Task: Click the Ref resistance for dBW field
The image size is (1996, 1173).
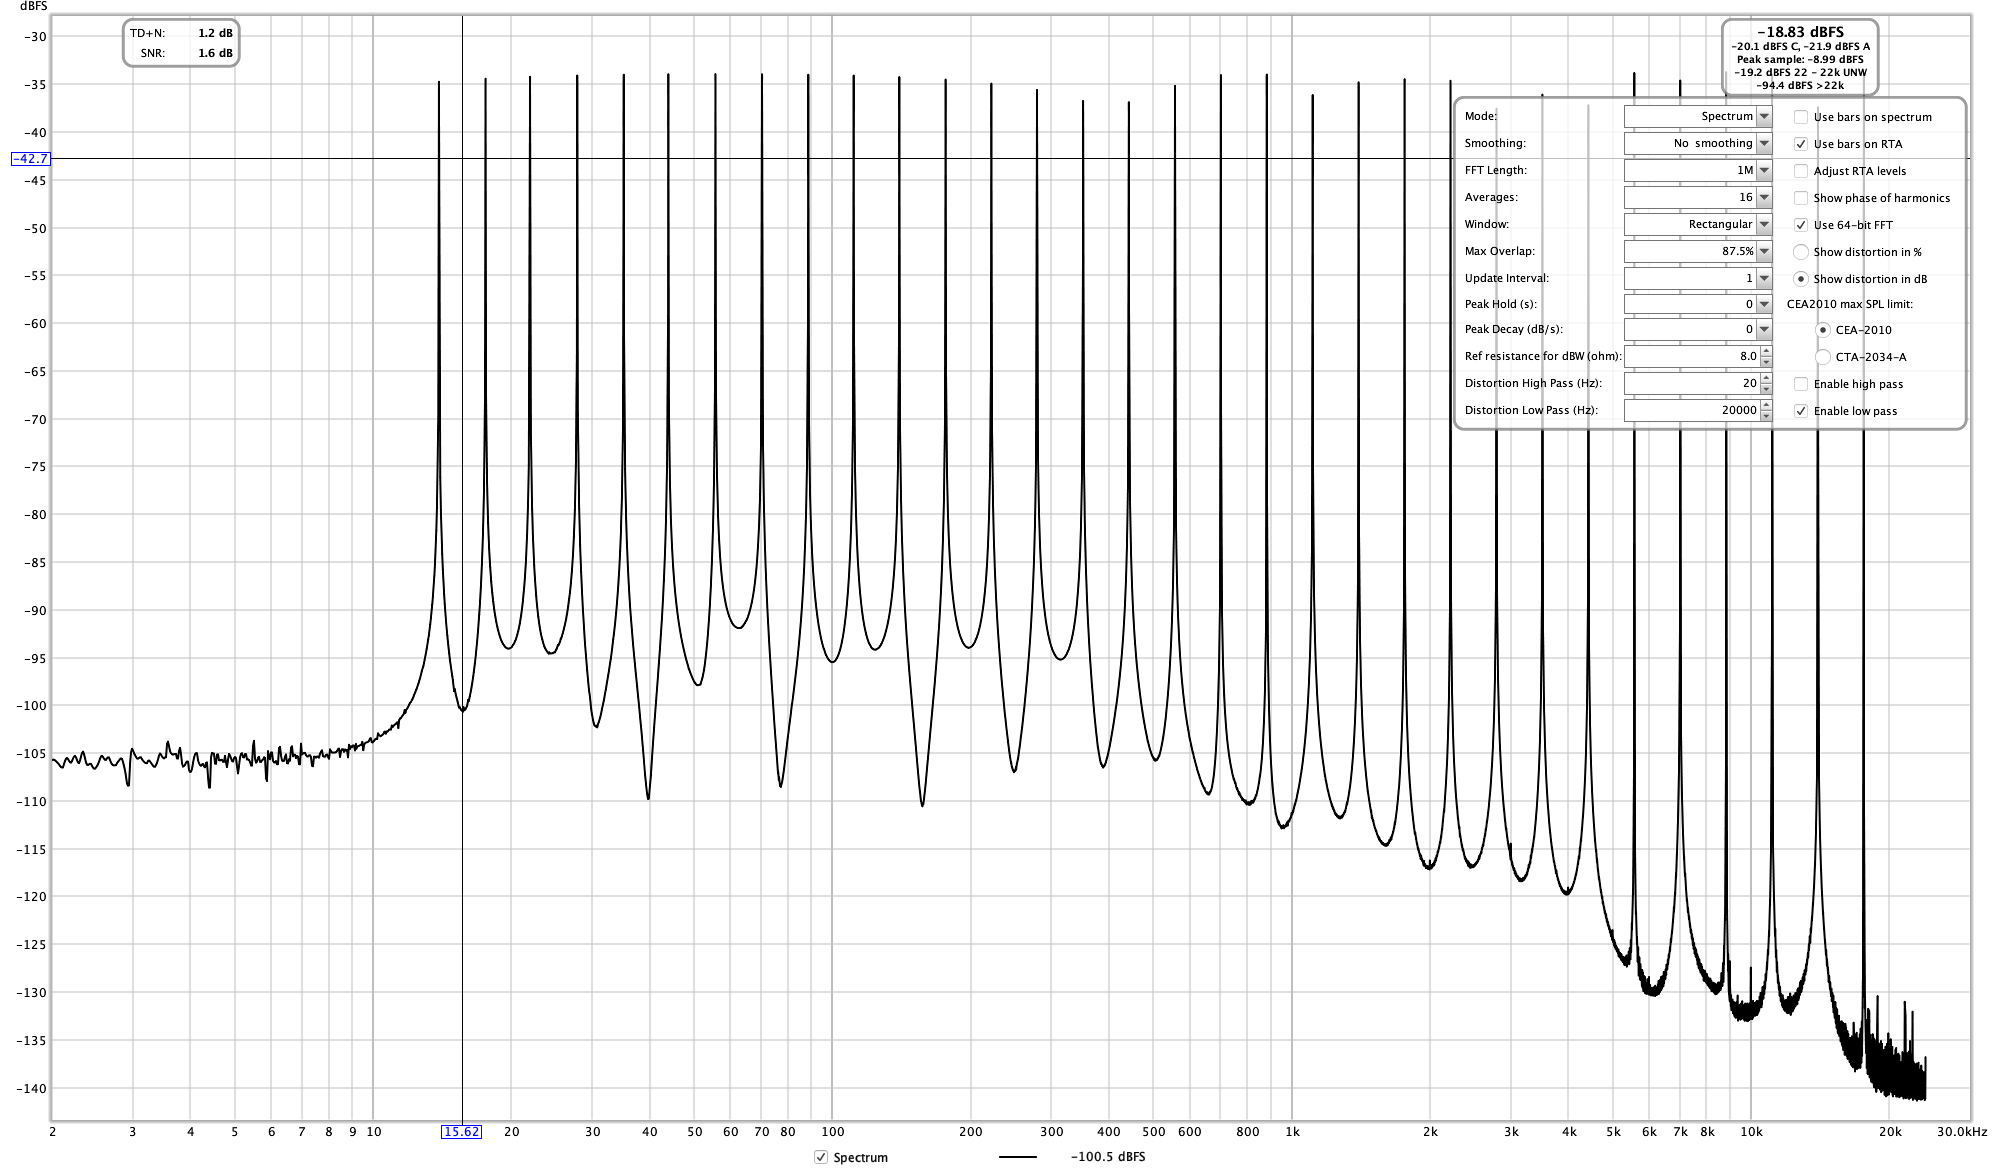Action: tap(1692, 356)
